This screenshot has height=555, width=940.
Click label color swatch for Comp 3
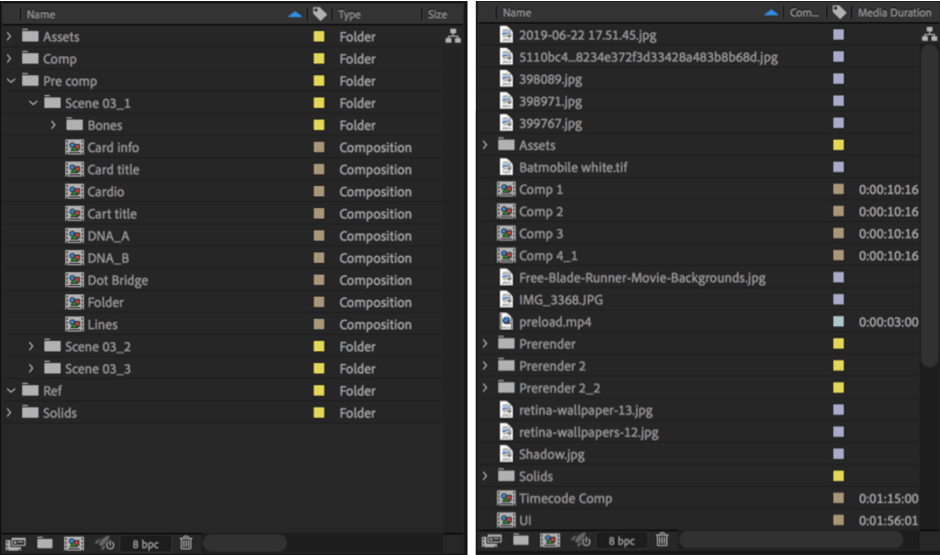click(x=838, y=234)
